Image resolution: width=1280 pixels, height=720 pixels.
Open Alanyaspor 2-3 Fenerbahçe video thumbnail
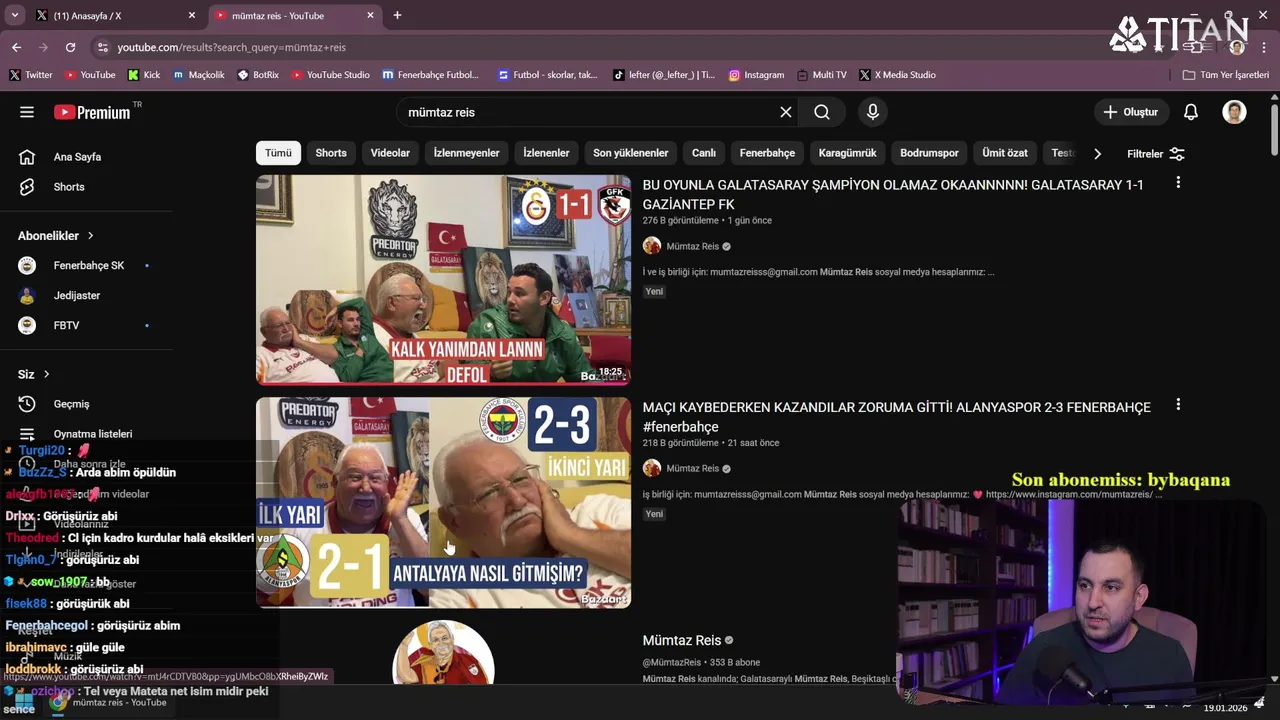coord(443,502)
